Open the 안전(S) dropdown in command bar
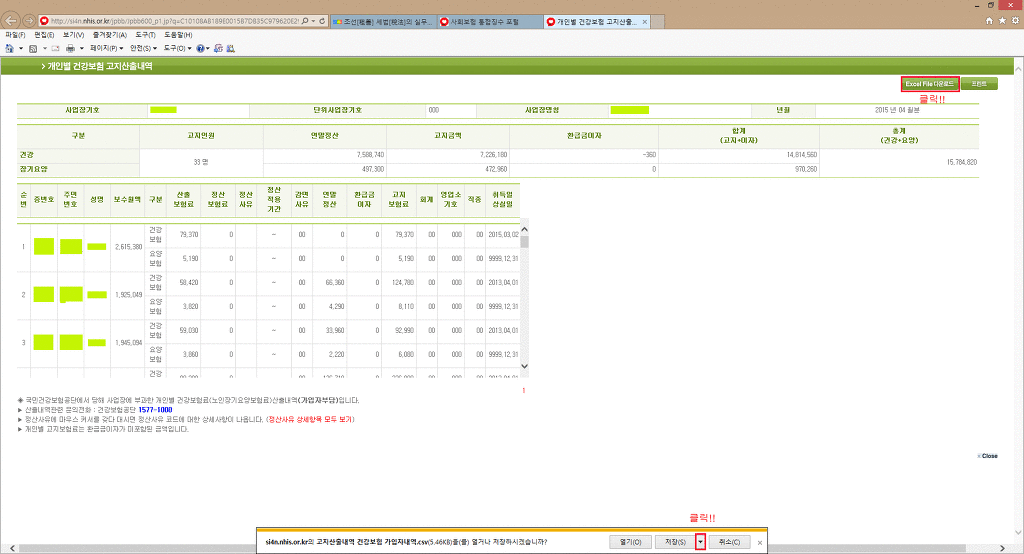This screenshot has width=1024, height=554. click(x=143, y=48)
